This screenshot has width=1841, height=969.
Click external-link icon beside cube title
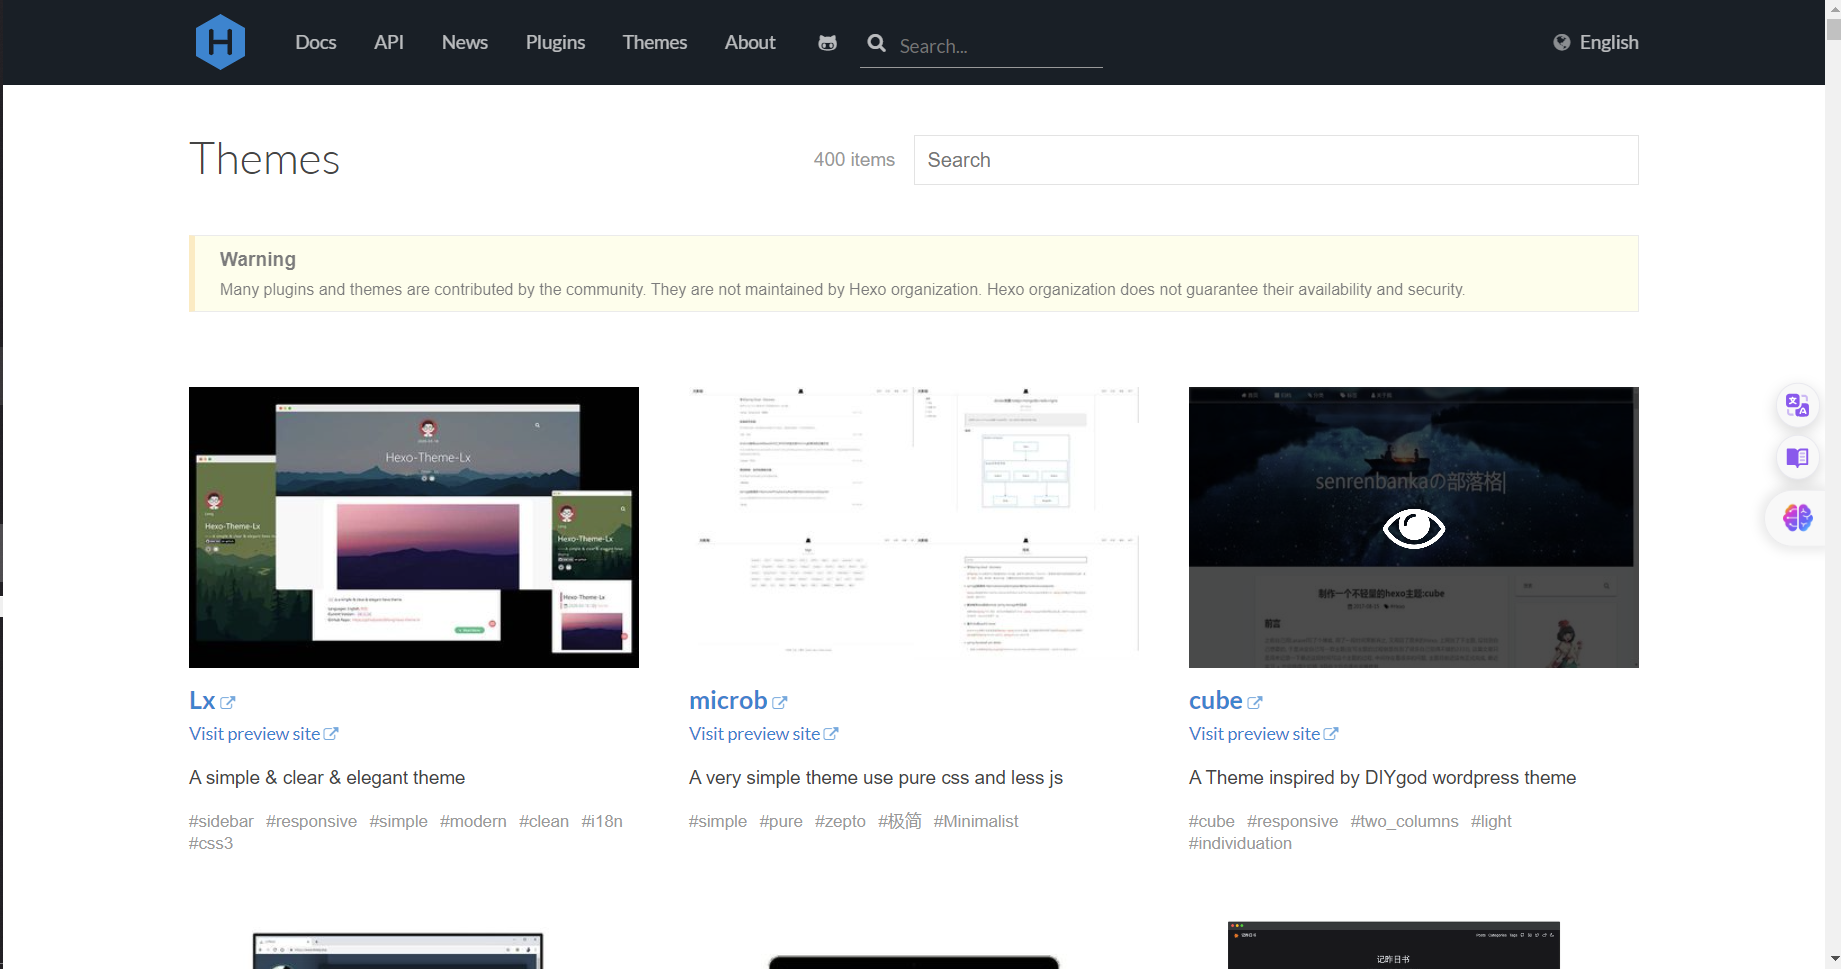click(1255, 703)
